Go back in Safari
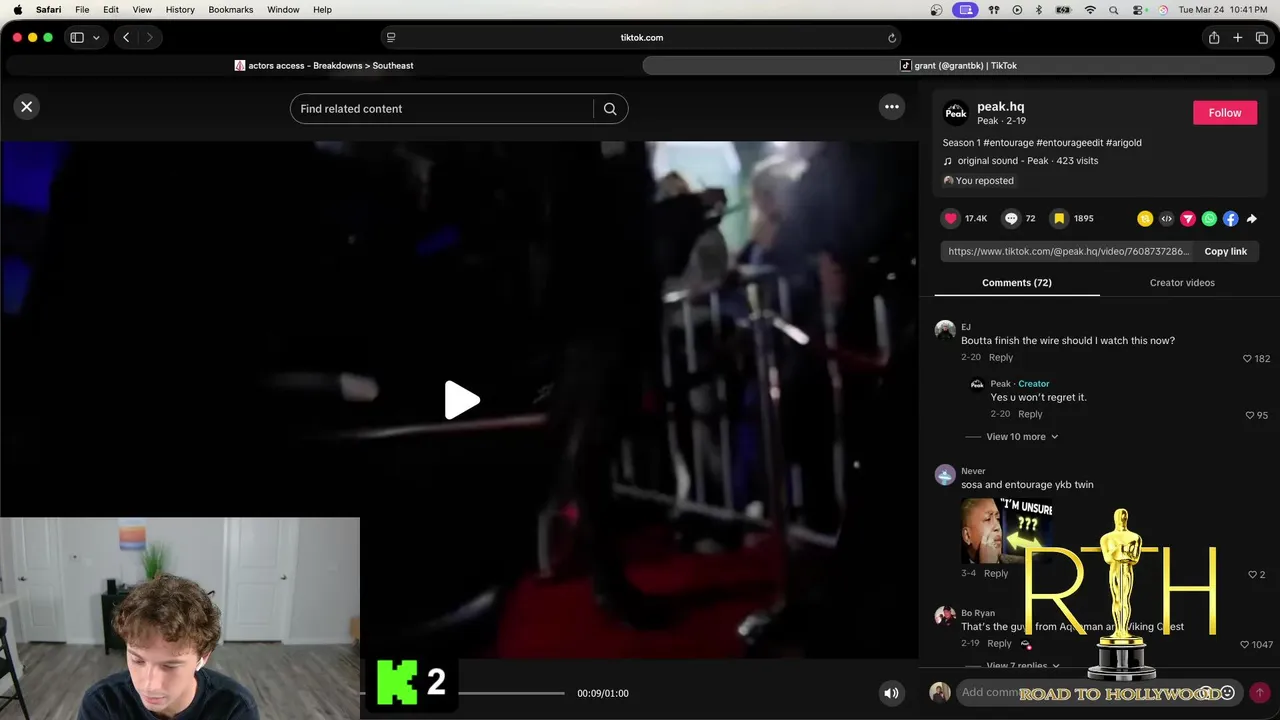This screenshot has height=720, width=1280. (126, 38)
